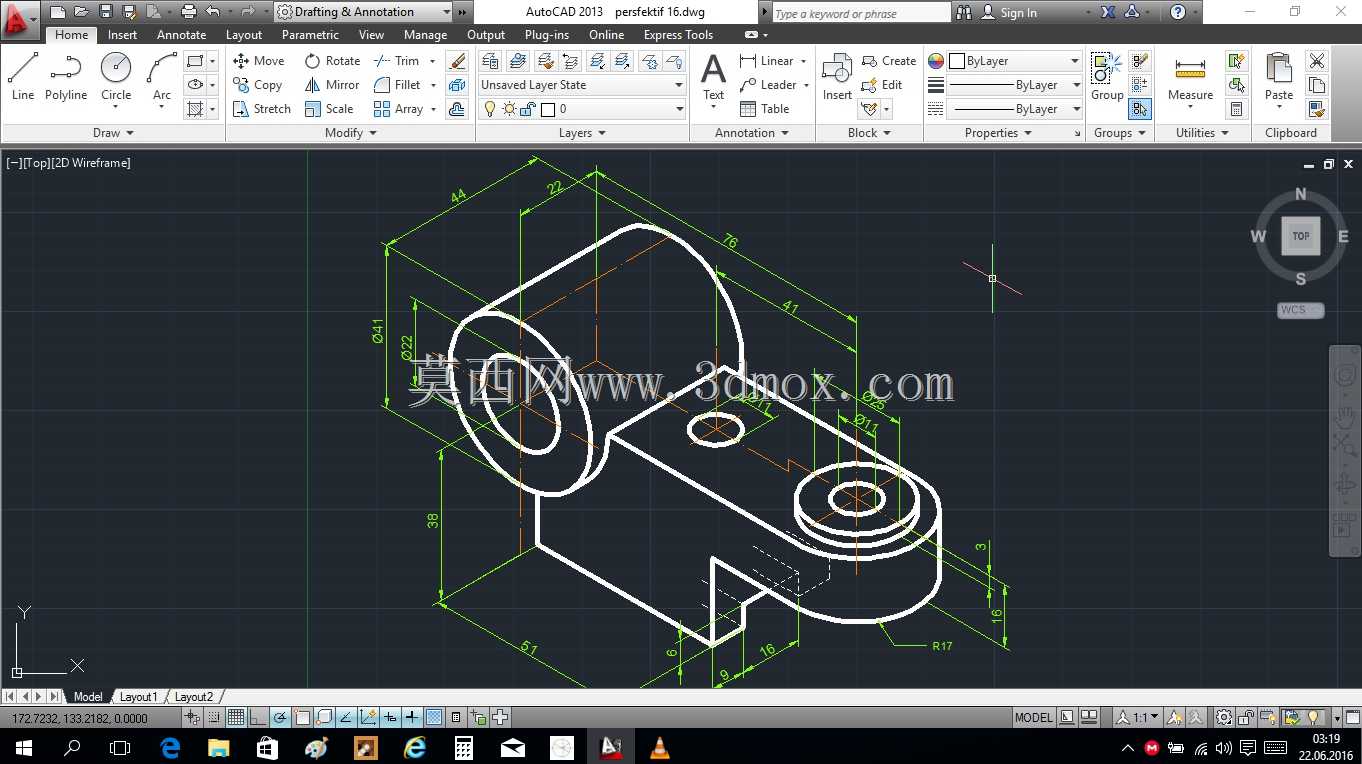Viewport: 1362px width, 764px height.
Task: Click in the keyword search field
Action: coord(861,13)
